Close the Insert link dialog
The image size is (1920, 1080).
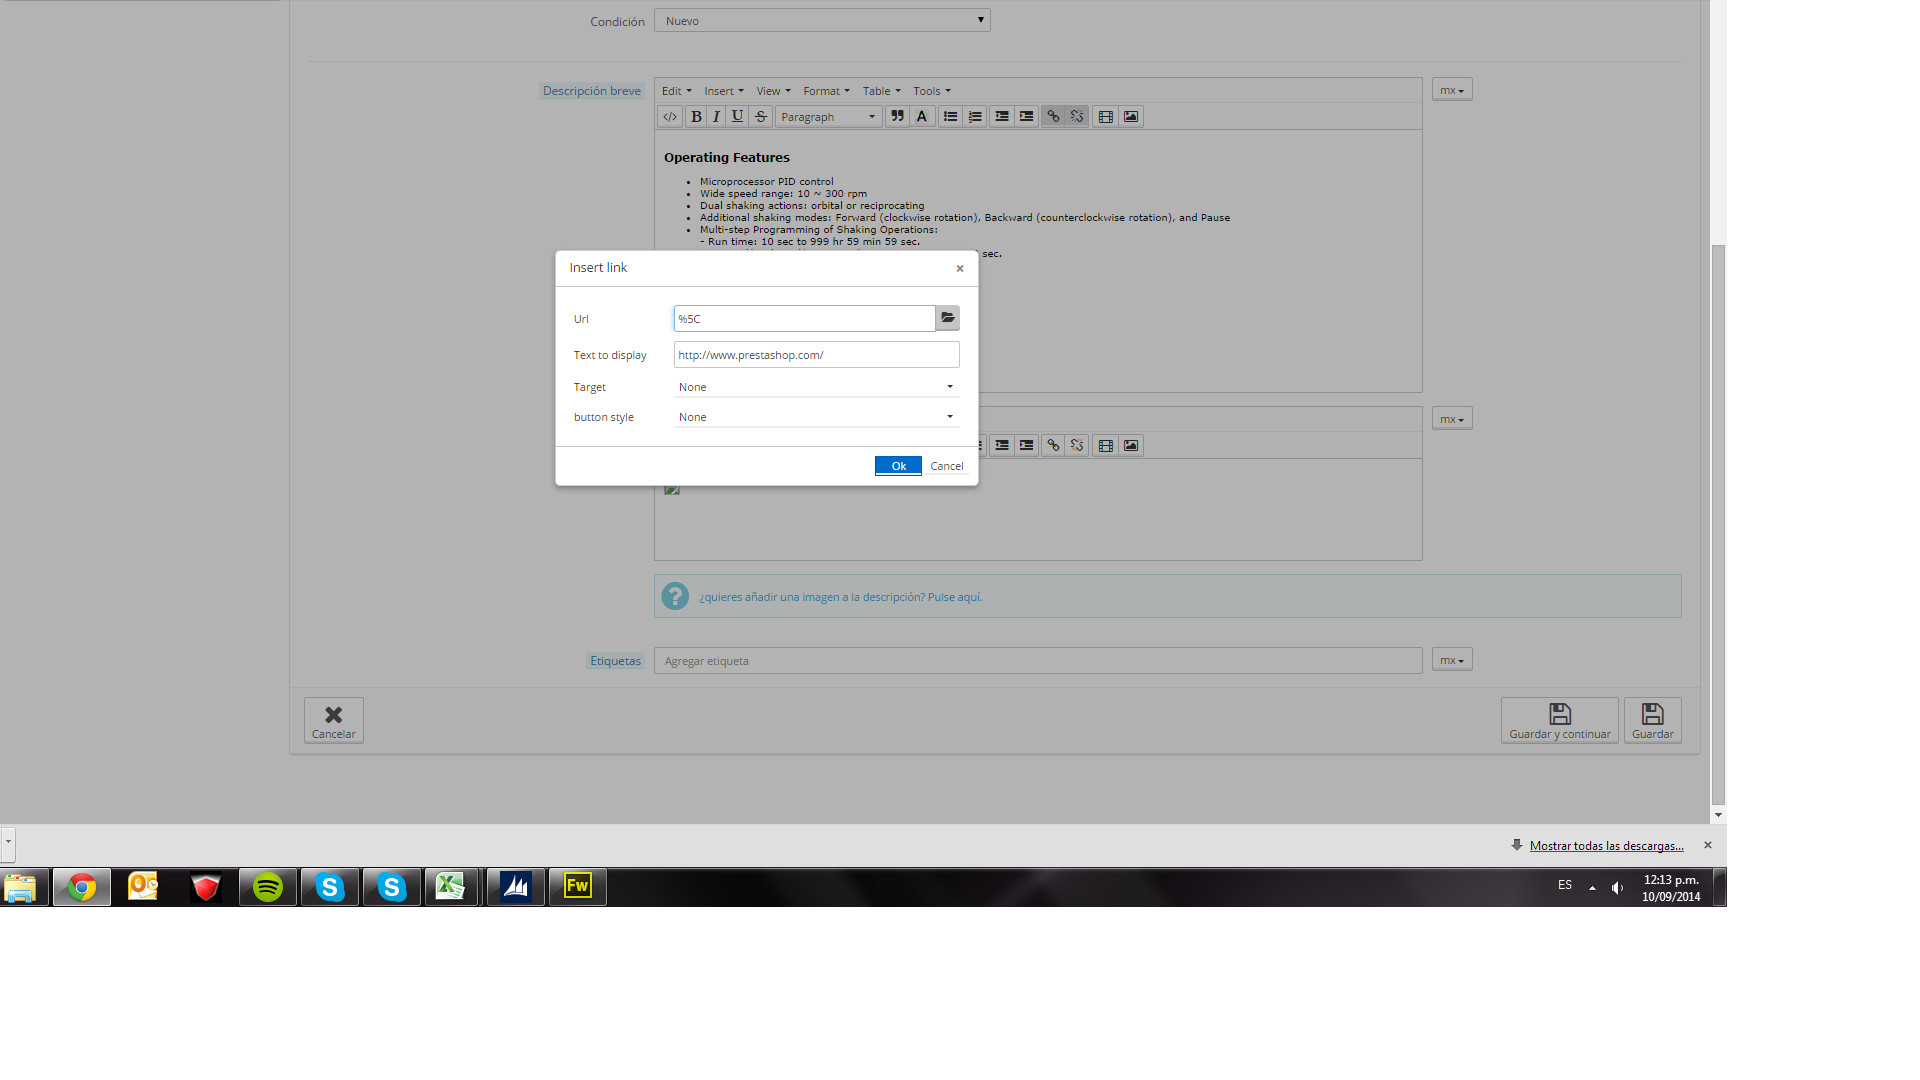(x=959, y=268)
